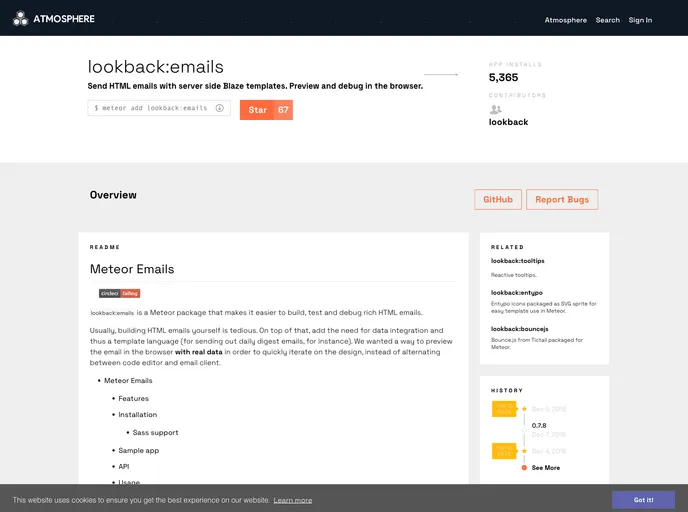Open related package lookback:bouncejs
This screenshot has height=512, width=688.
click(x=520, y=329)
